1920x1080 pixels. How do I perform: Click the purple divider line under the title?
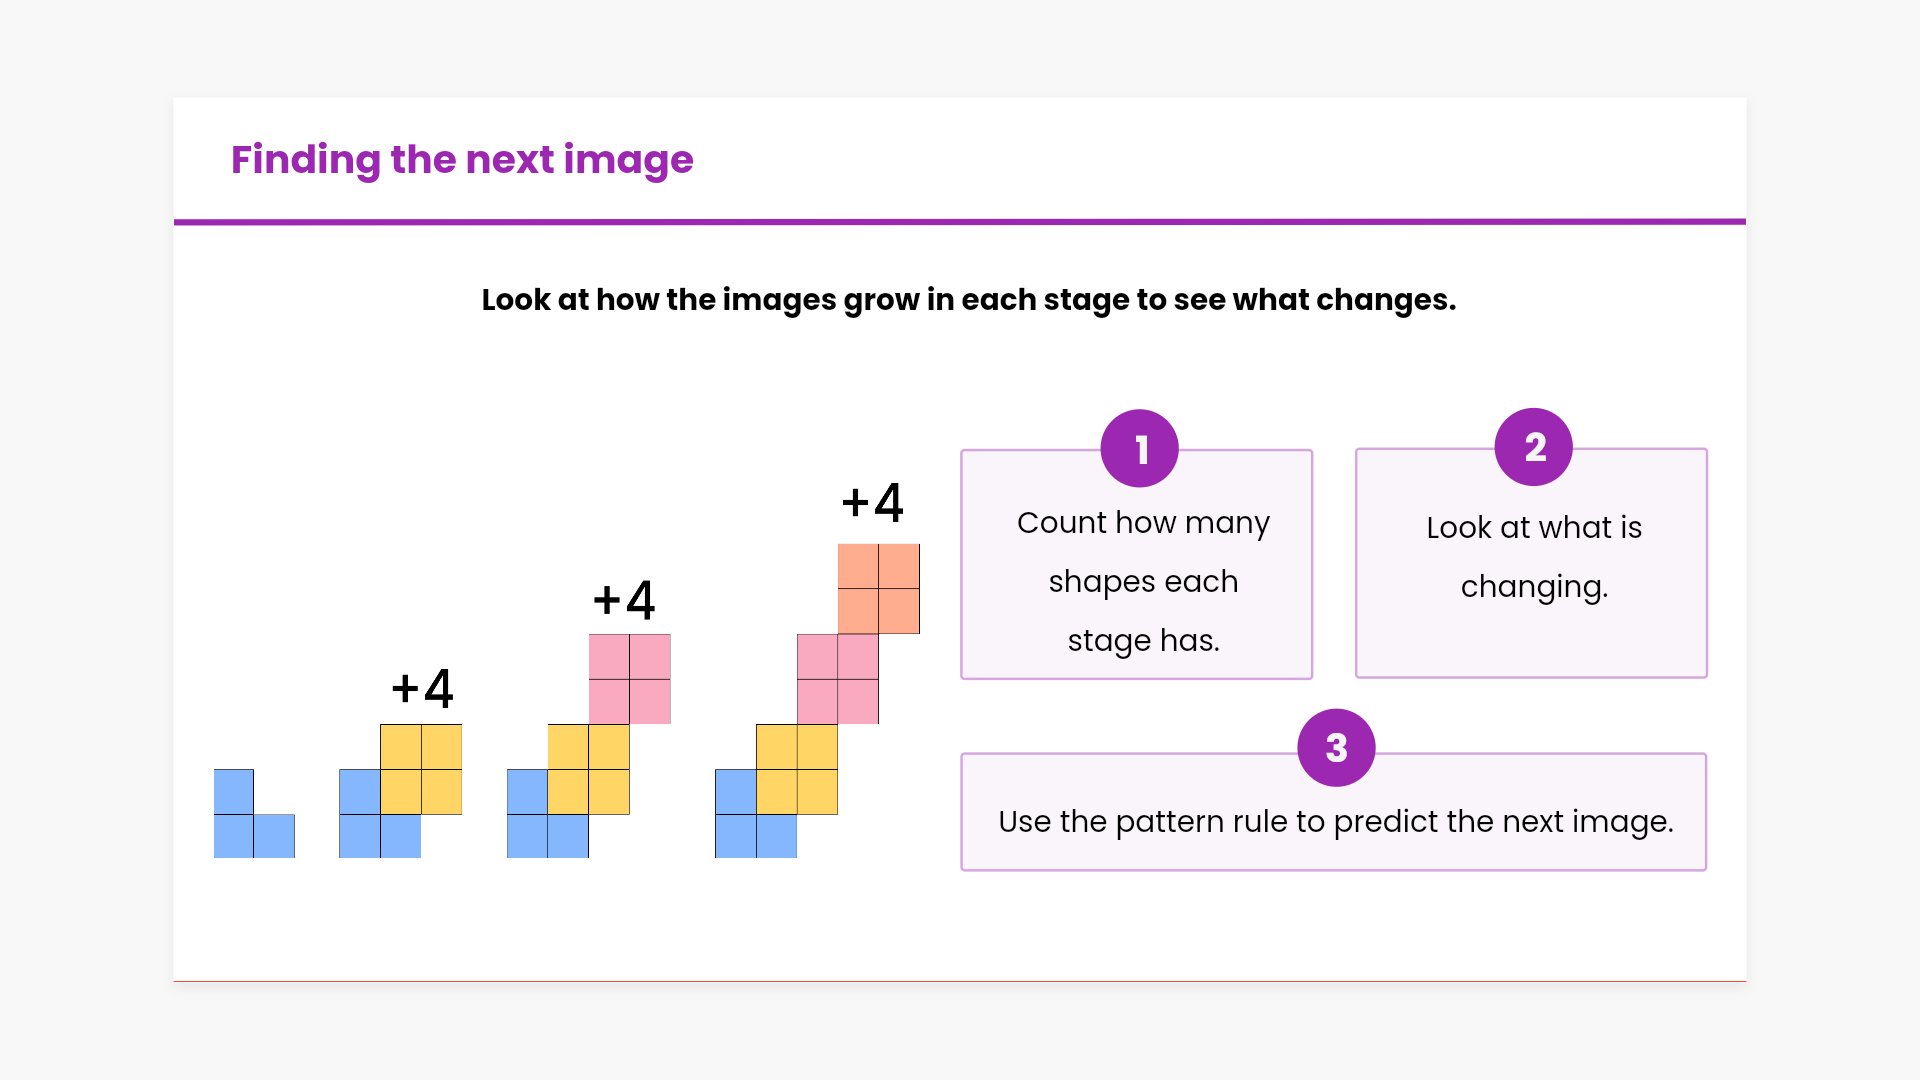(x=960, y=222)
